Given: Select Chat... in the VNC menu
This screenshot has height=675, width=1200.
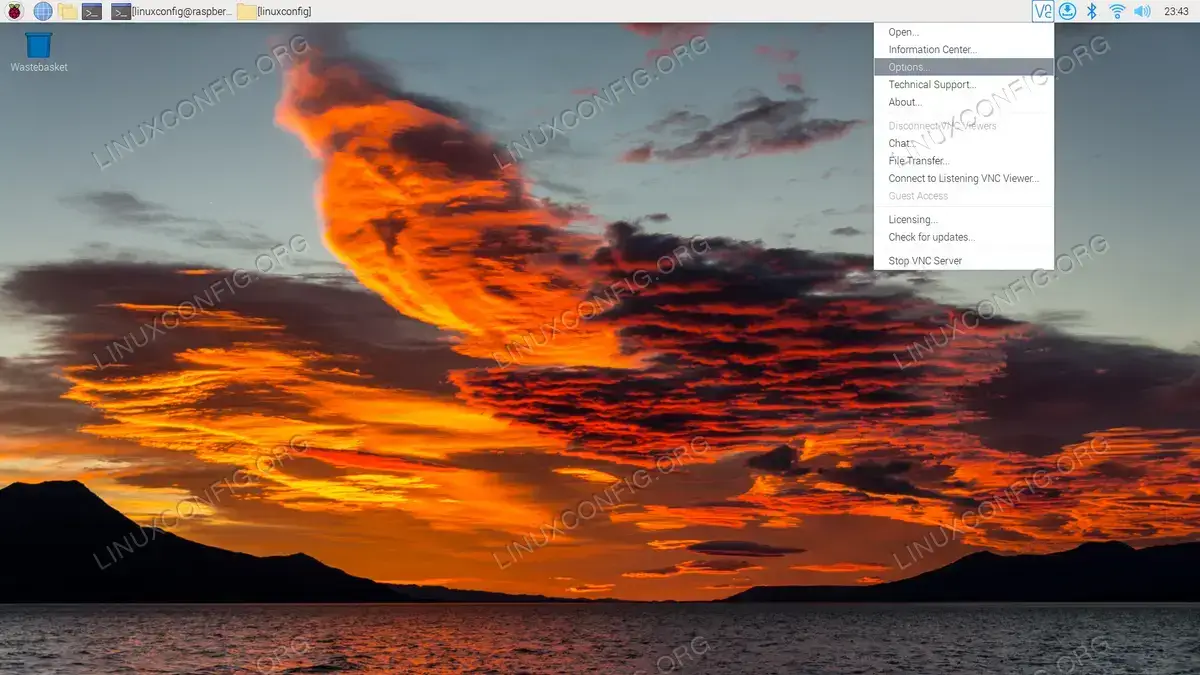Looking at the screenshot, I should coord(964,143).
